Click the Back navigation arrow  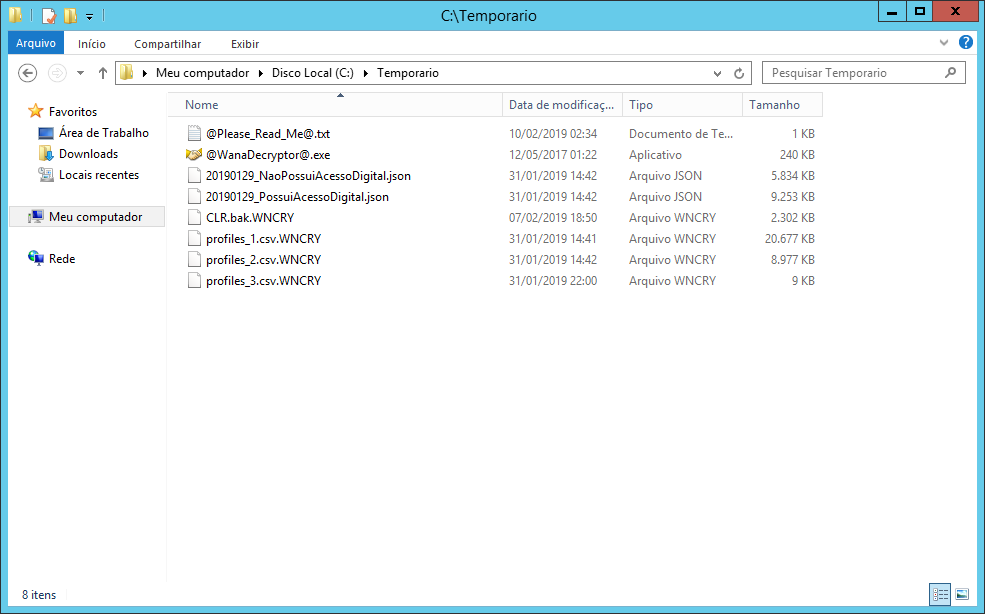pos(28,73)
